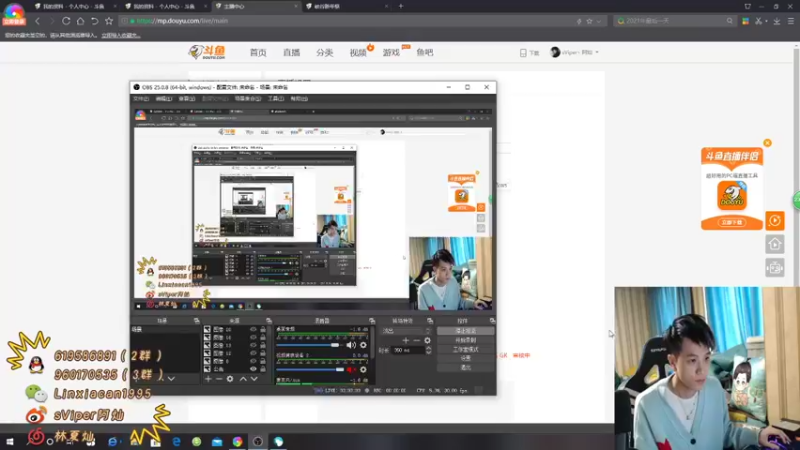
Task: Open Douyu 直播 nav link
Action: coord(291,53)
